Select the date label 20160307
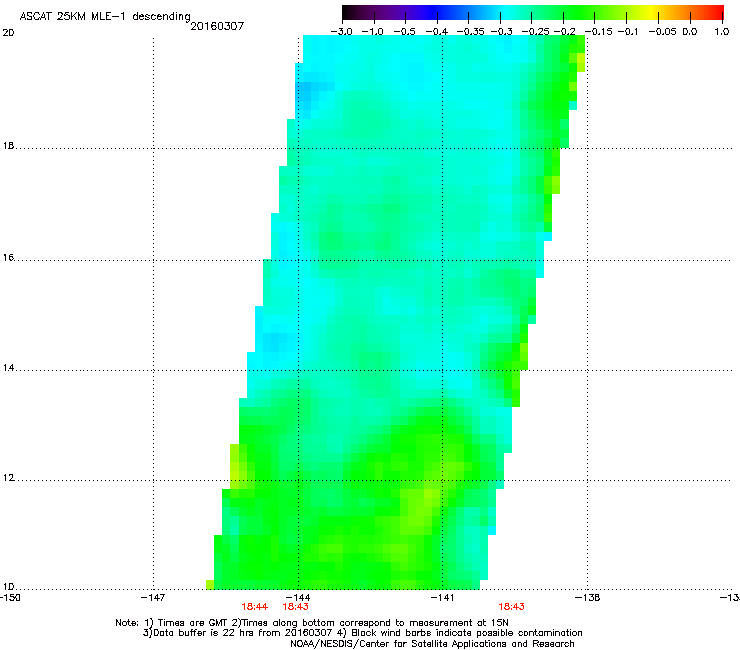 click(217, 26)
